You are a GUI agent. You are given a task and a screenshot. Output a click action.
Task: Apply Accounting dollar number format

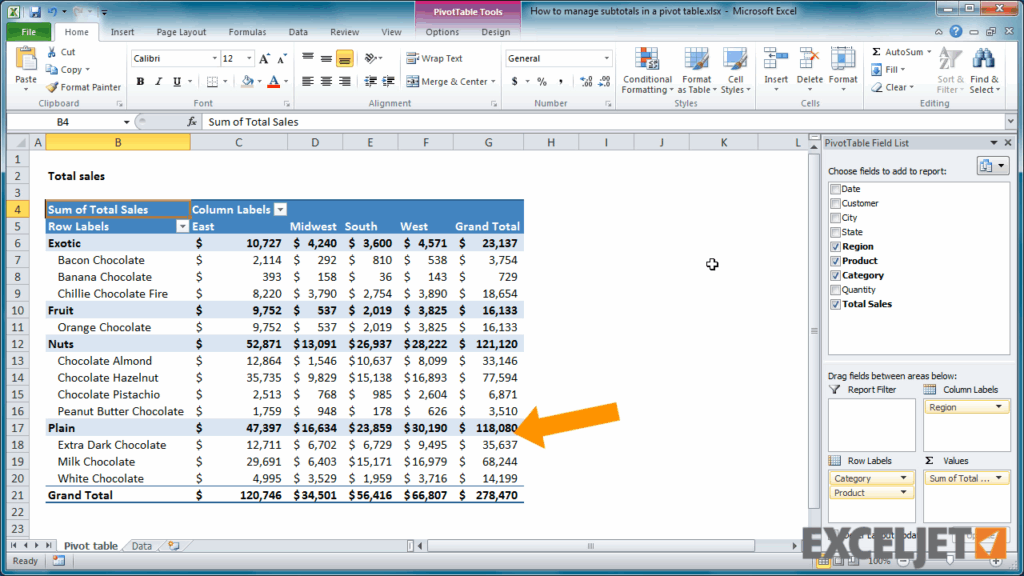515,82
